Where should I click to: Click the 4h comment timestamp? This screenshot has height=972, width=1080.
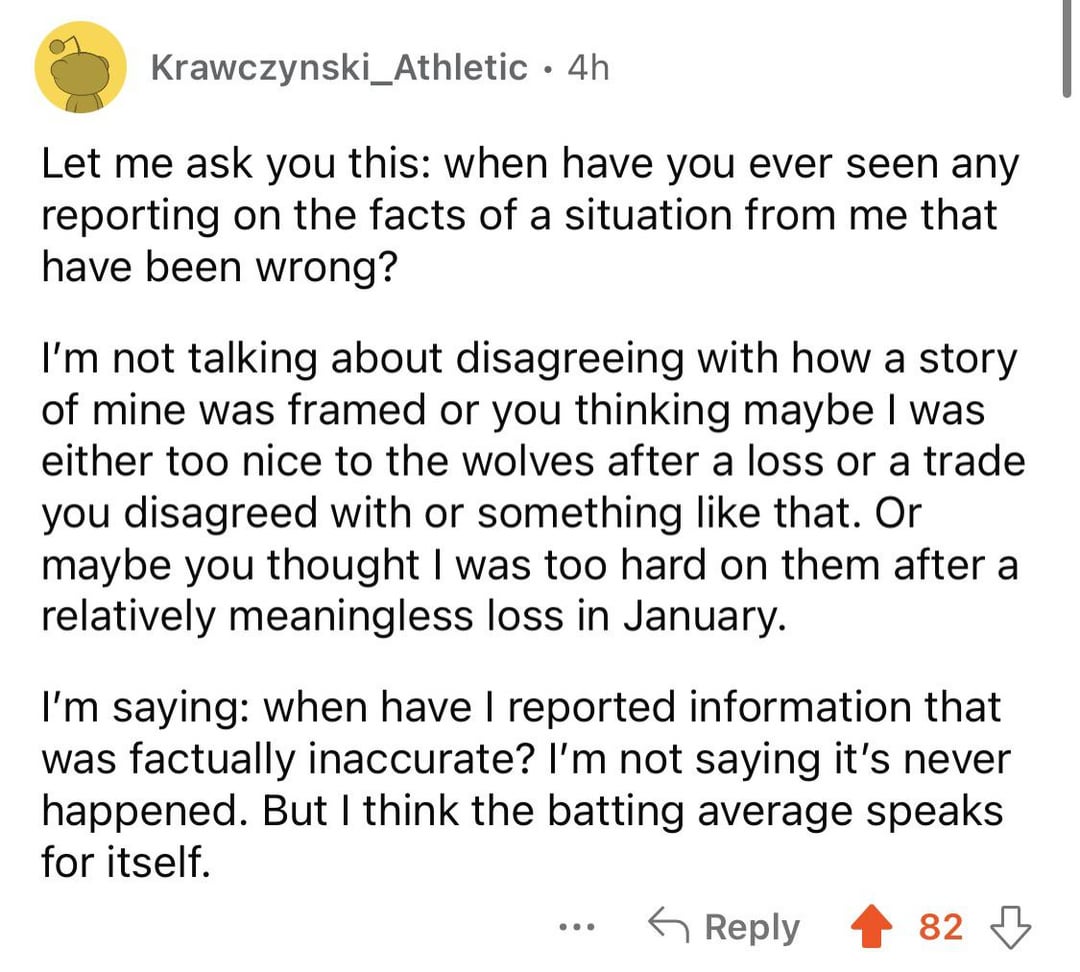[x=586, y=67]
